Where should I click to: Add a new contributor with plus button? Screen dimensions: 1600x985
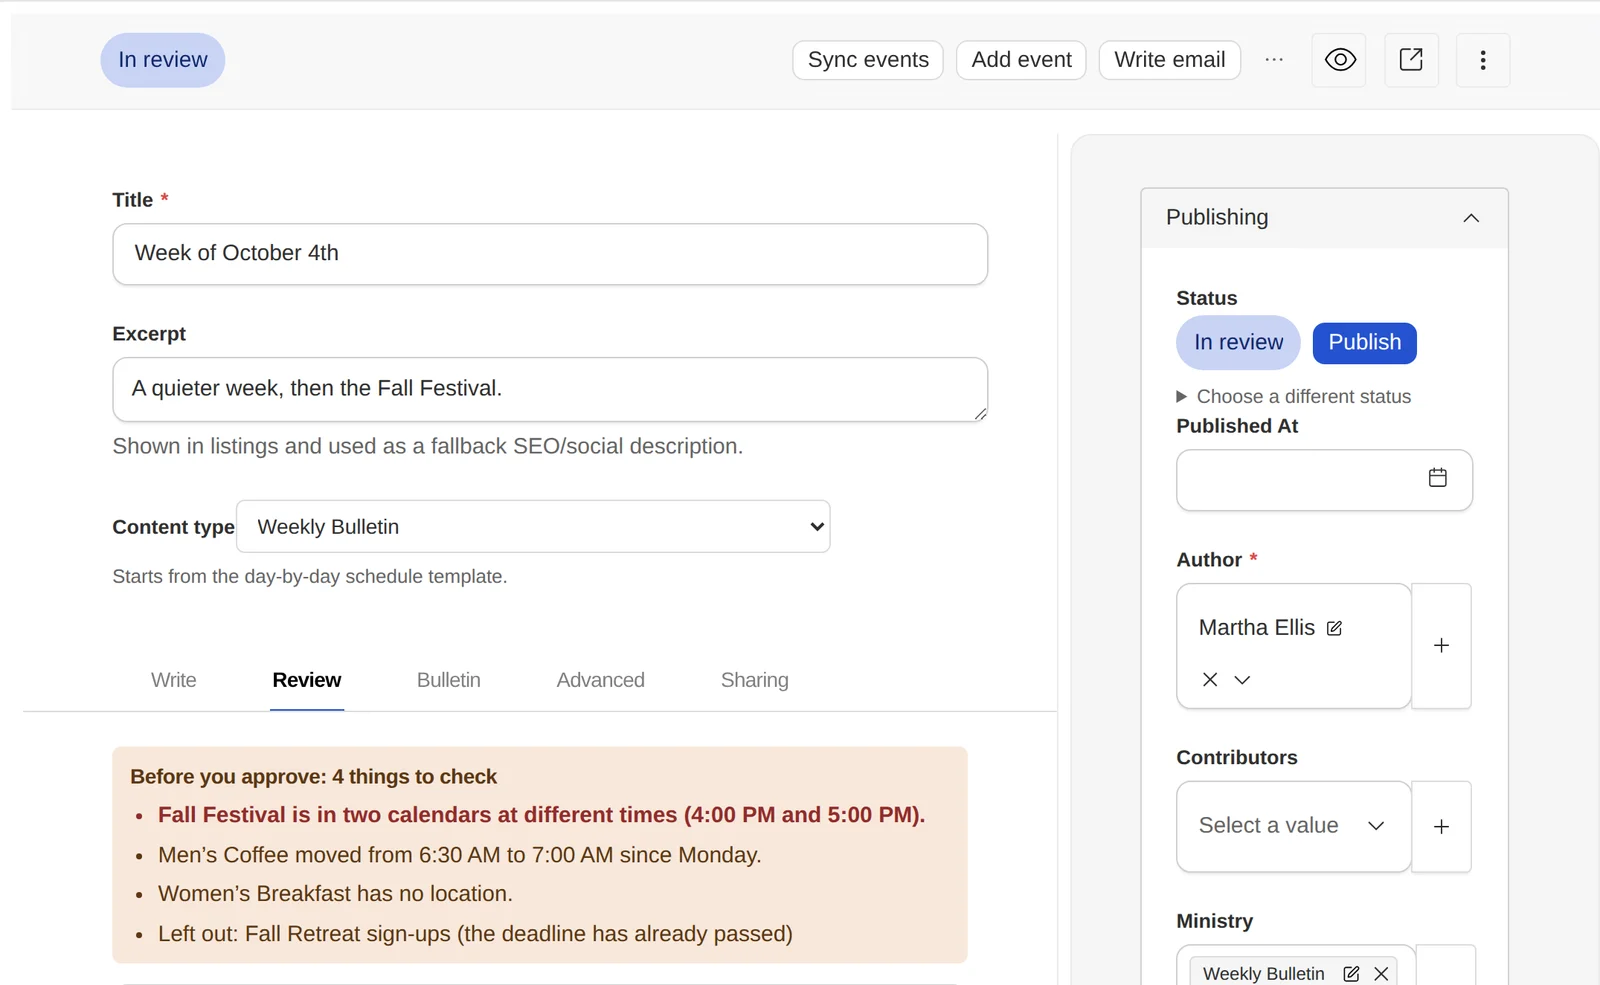[1441, 827]
